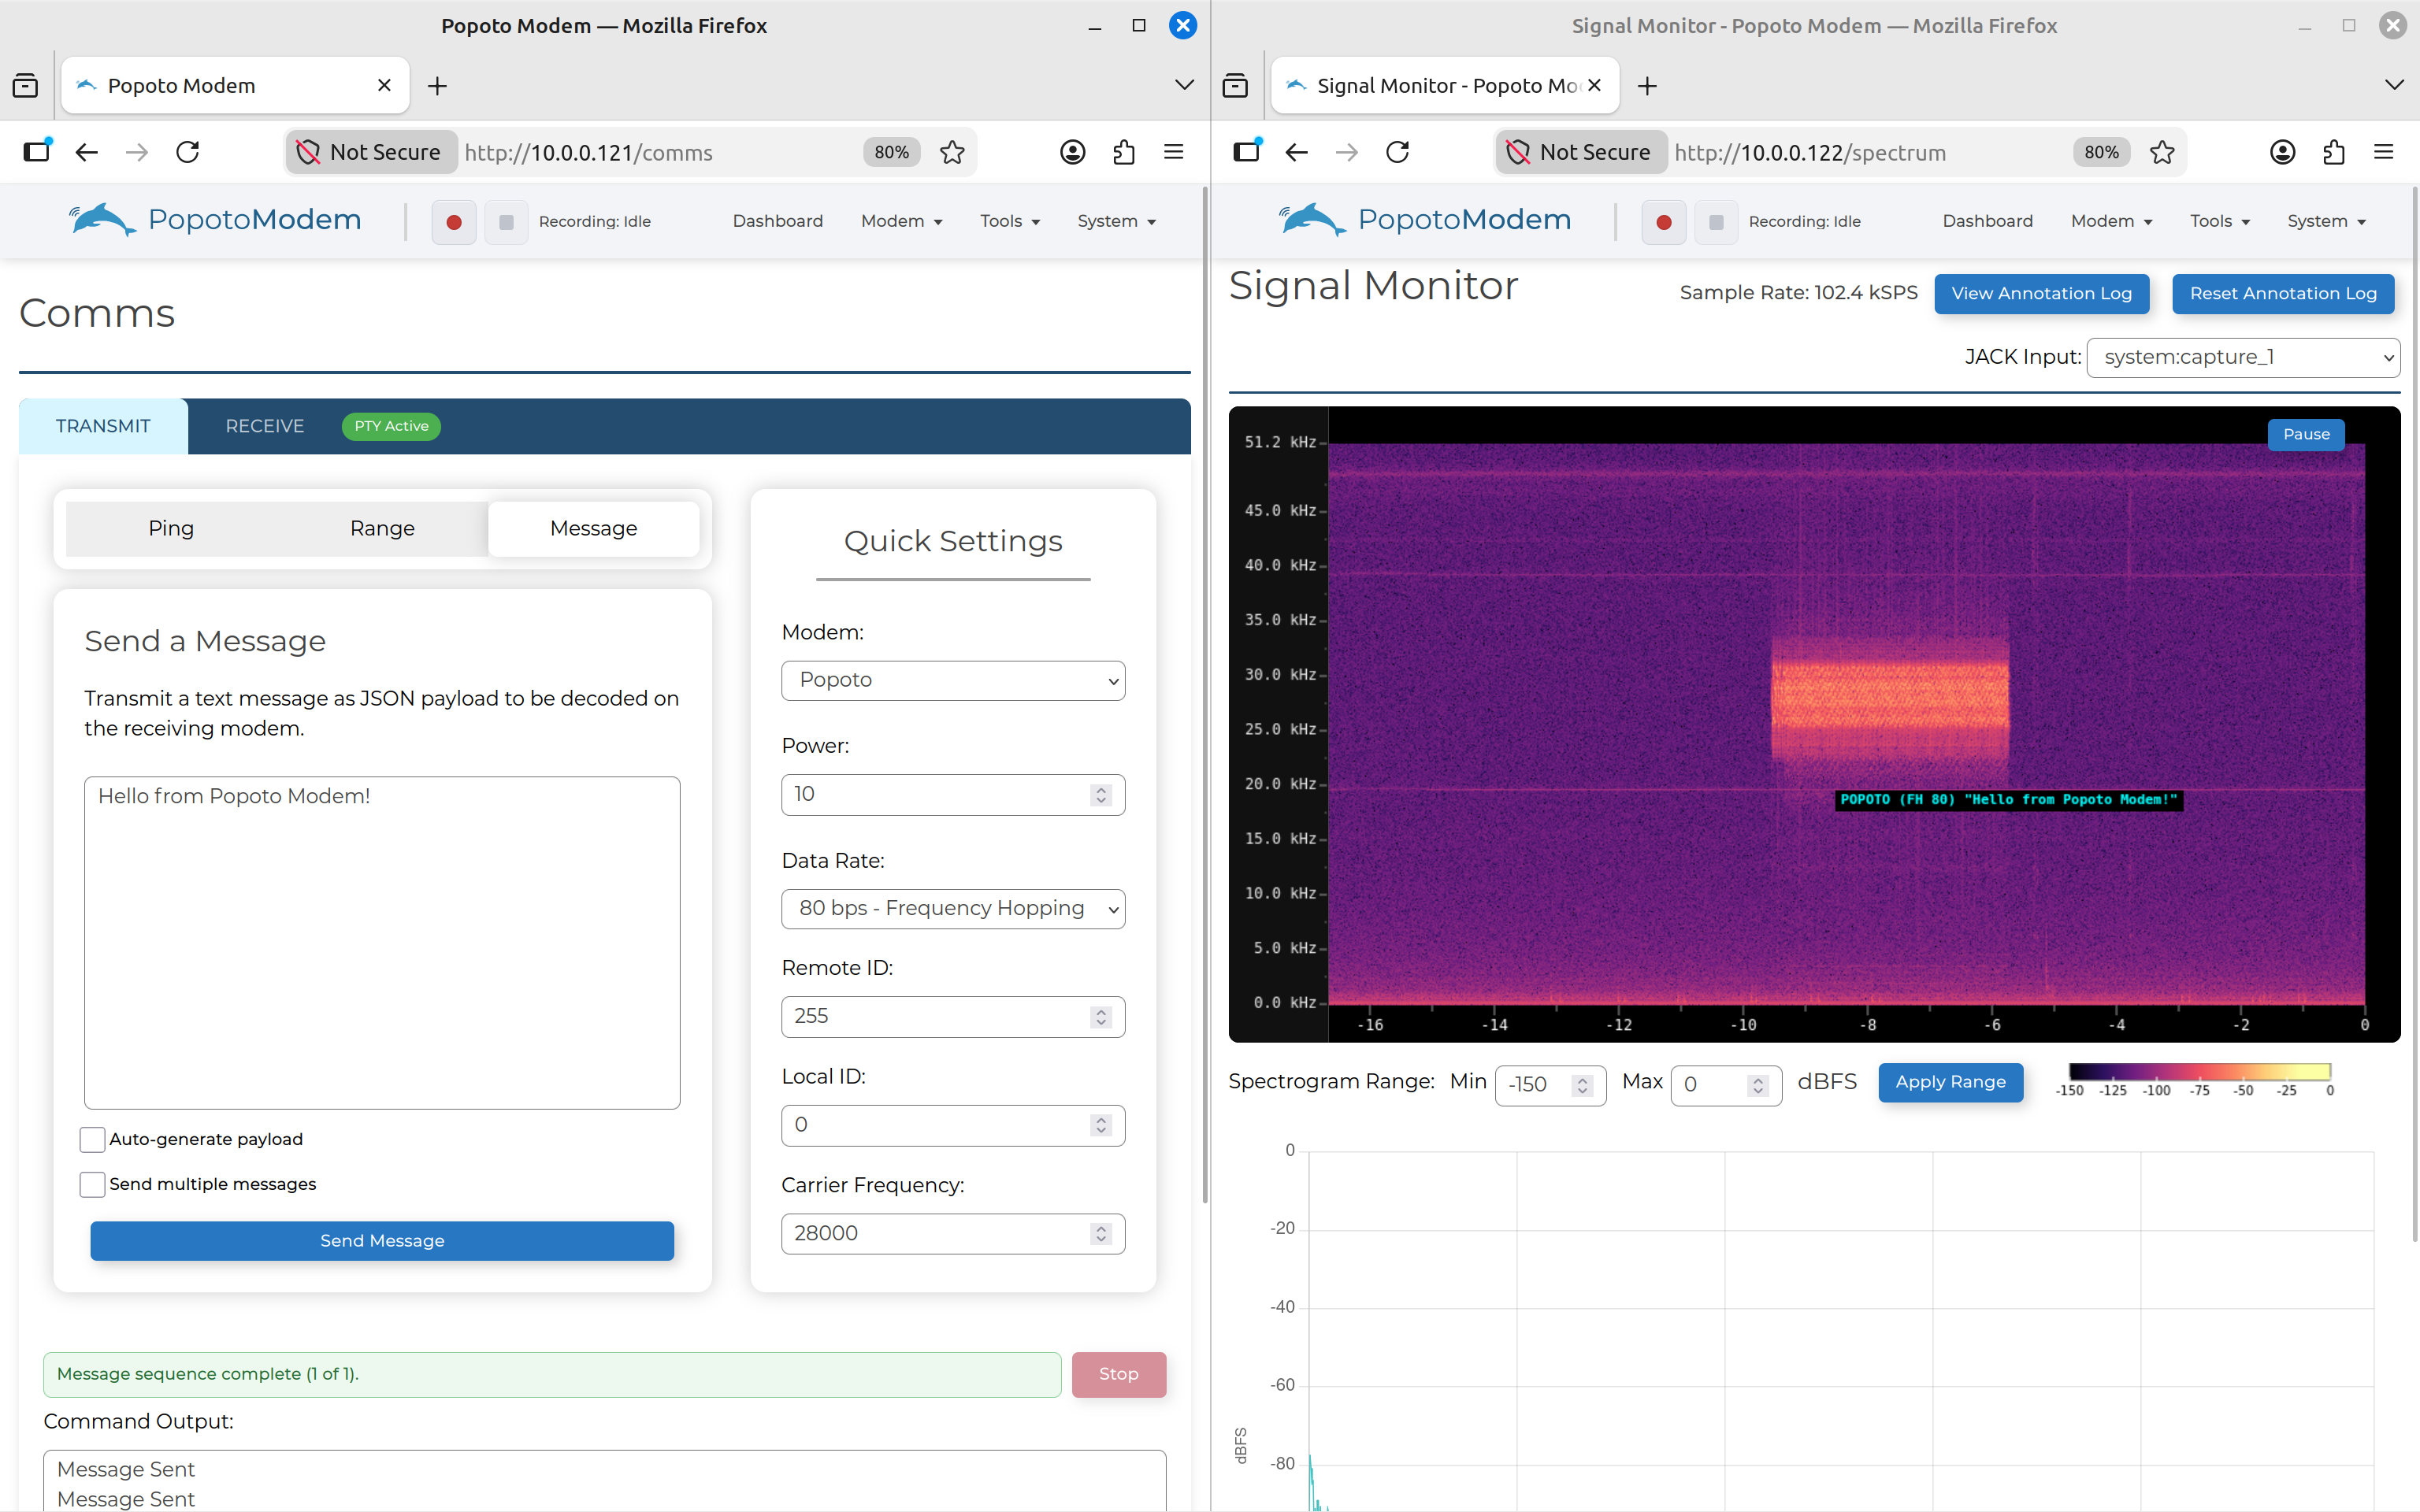Open Firefox account menu in left window

(1073, 152)
